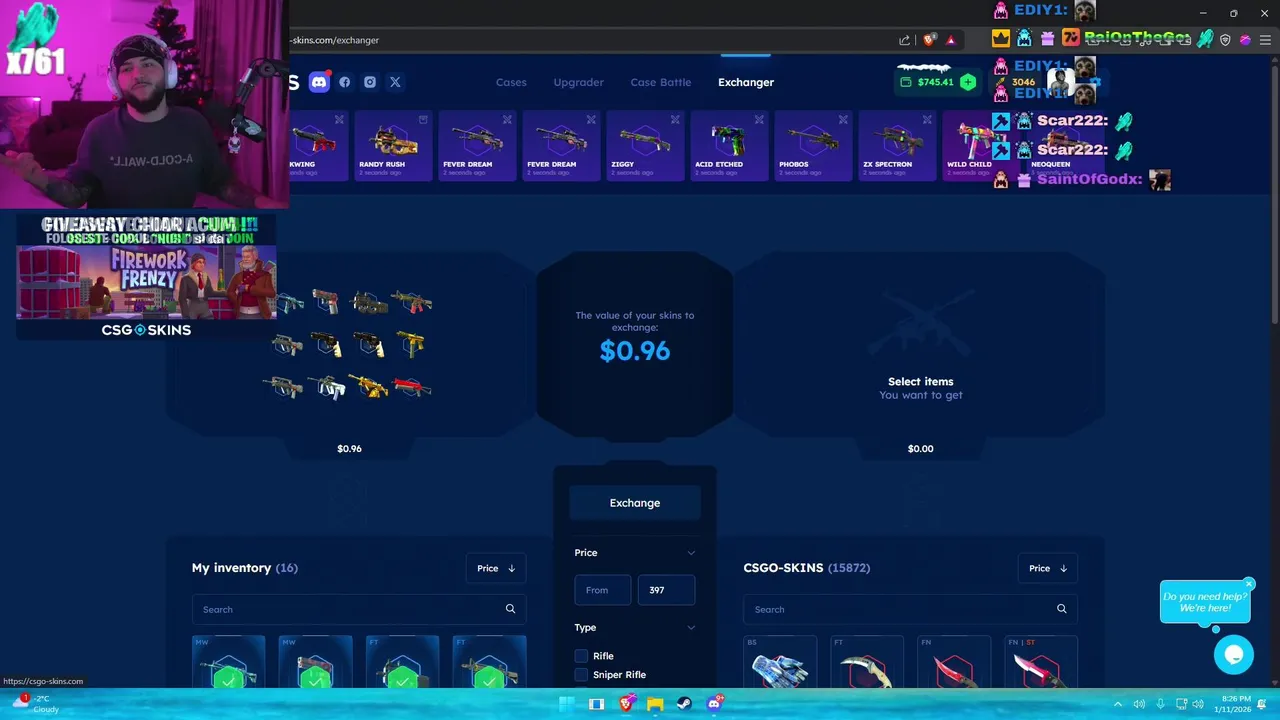1280x720 pixels.
Task: Open My inventory Price sort dropdown
Action: (496, 568)
